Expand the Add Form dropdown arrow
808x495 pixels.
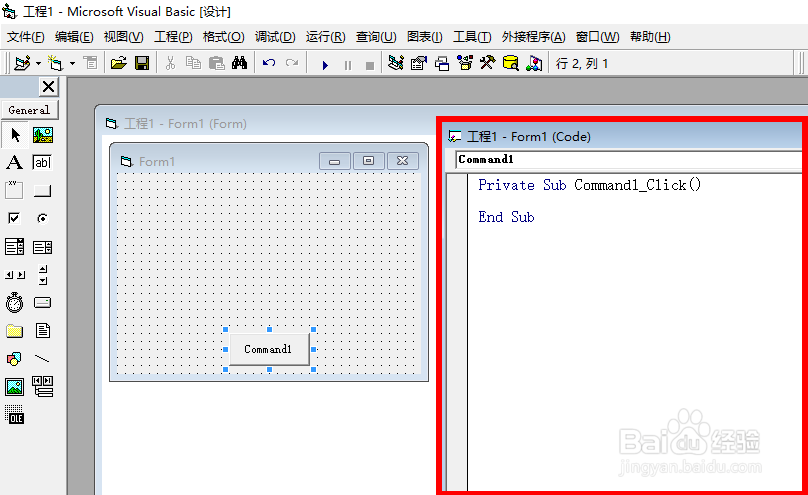point(72,64)
